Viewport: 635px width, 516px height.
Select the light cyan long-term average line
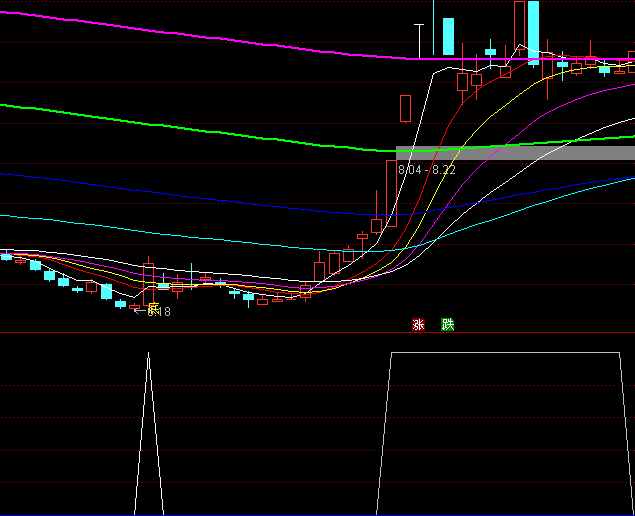(150, 228)
